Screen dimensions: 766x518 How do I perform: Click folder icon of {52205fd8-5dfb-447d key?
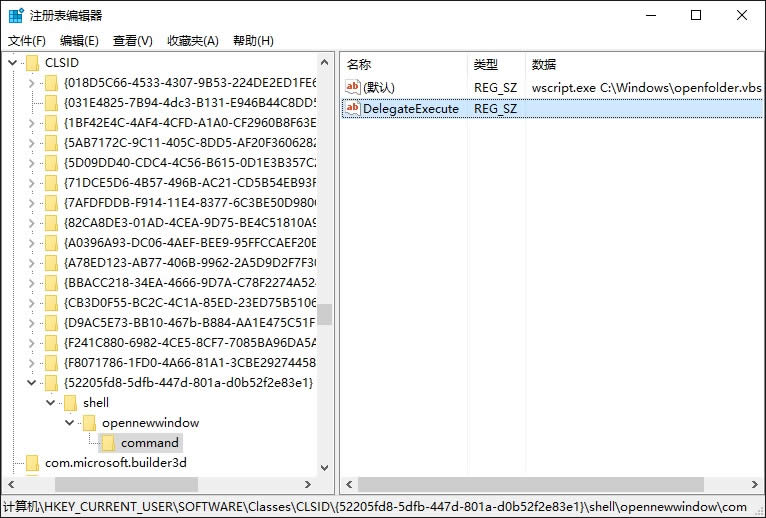[x=51, y=383]
